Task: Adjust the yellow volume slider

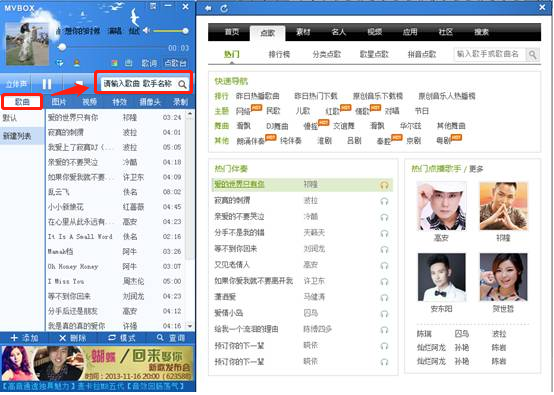Action: click(x=170, y=31)
